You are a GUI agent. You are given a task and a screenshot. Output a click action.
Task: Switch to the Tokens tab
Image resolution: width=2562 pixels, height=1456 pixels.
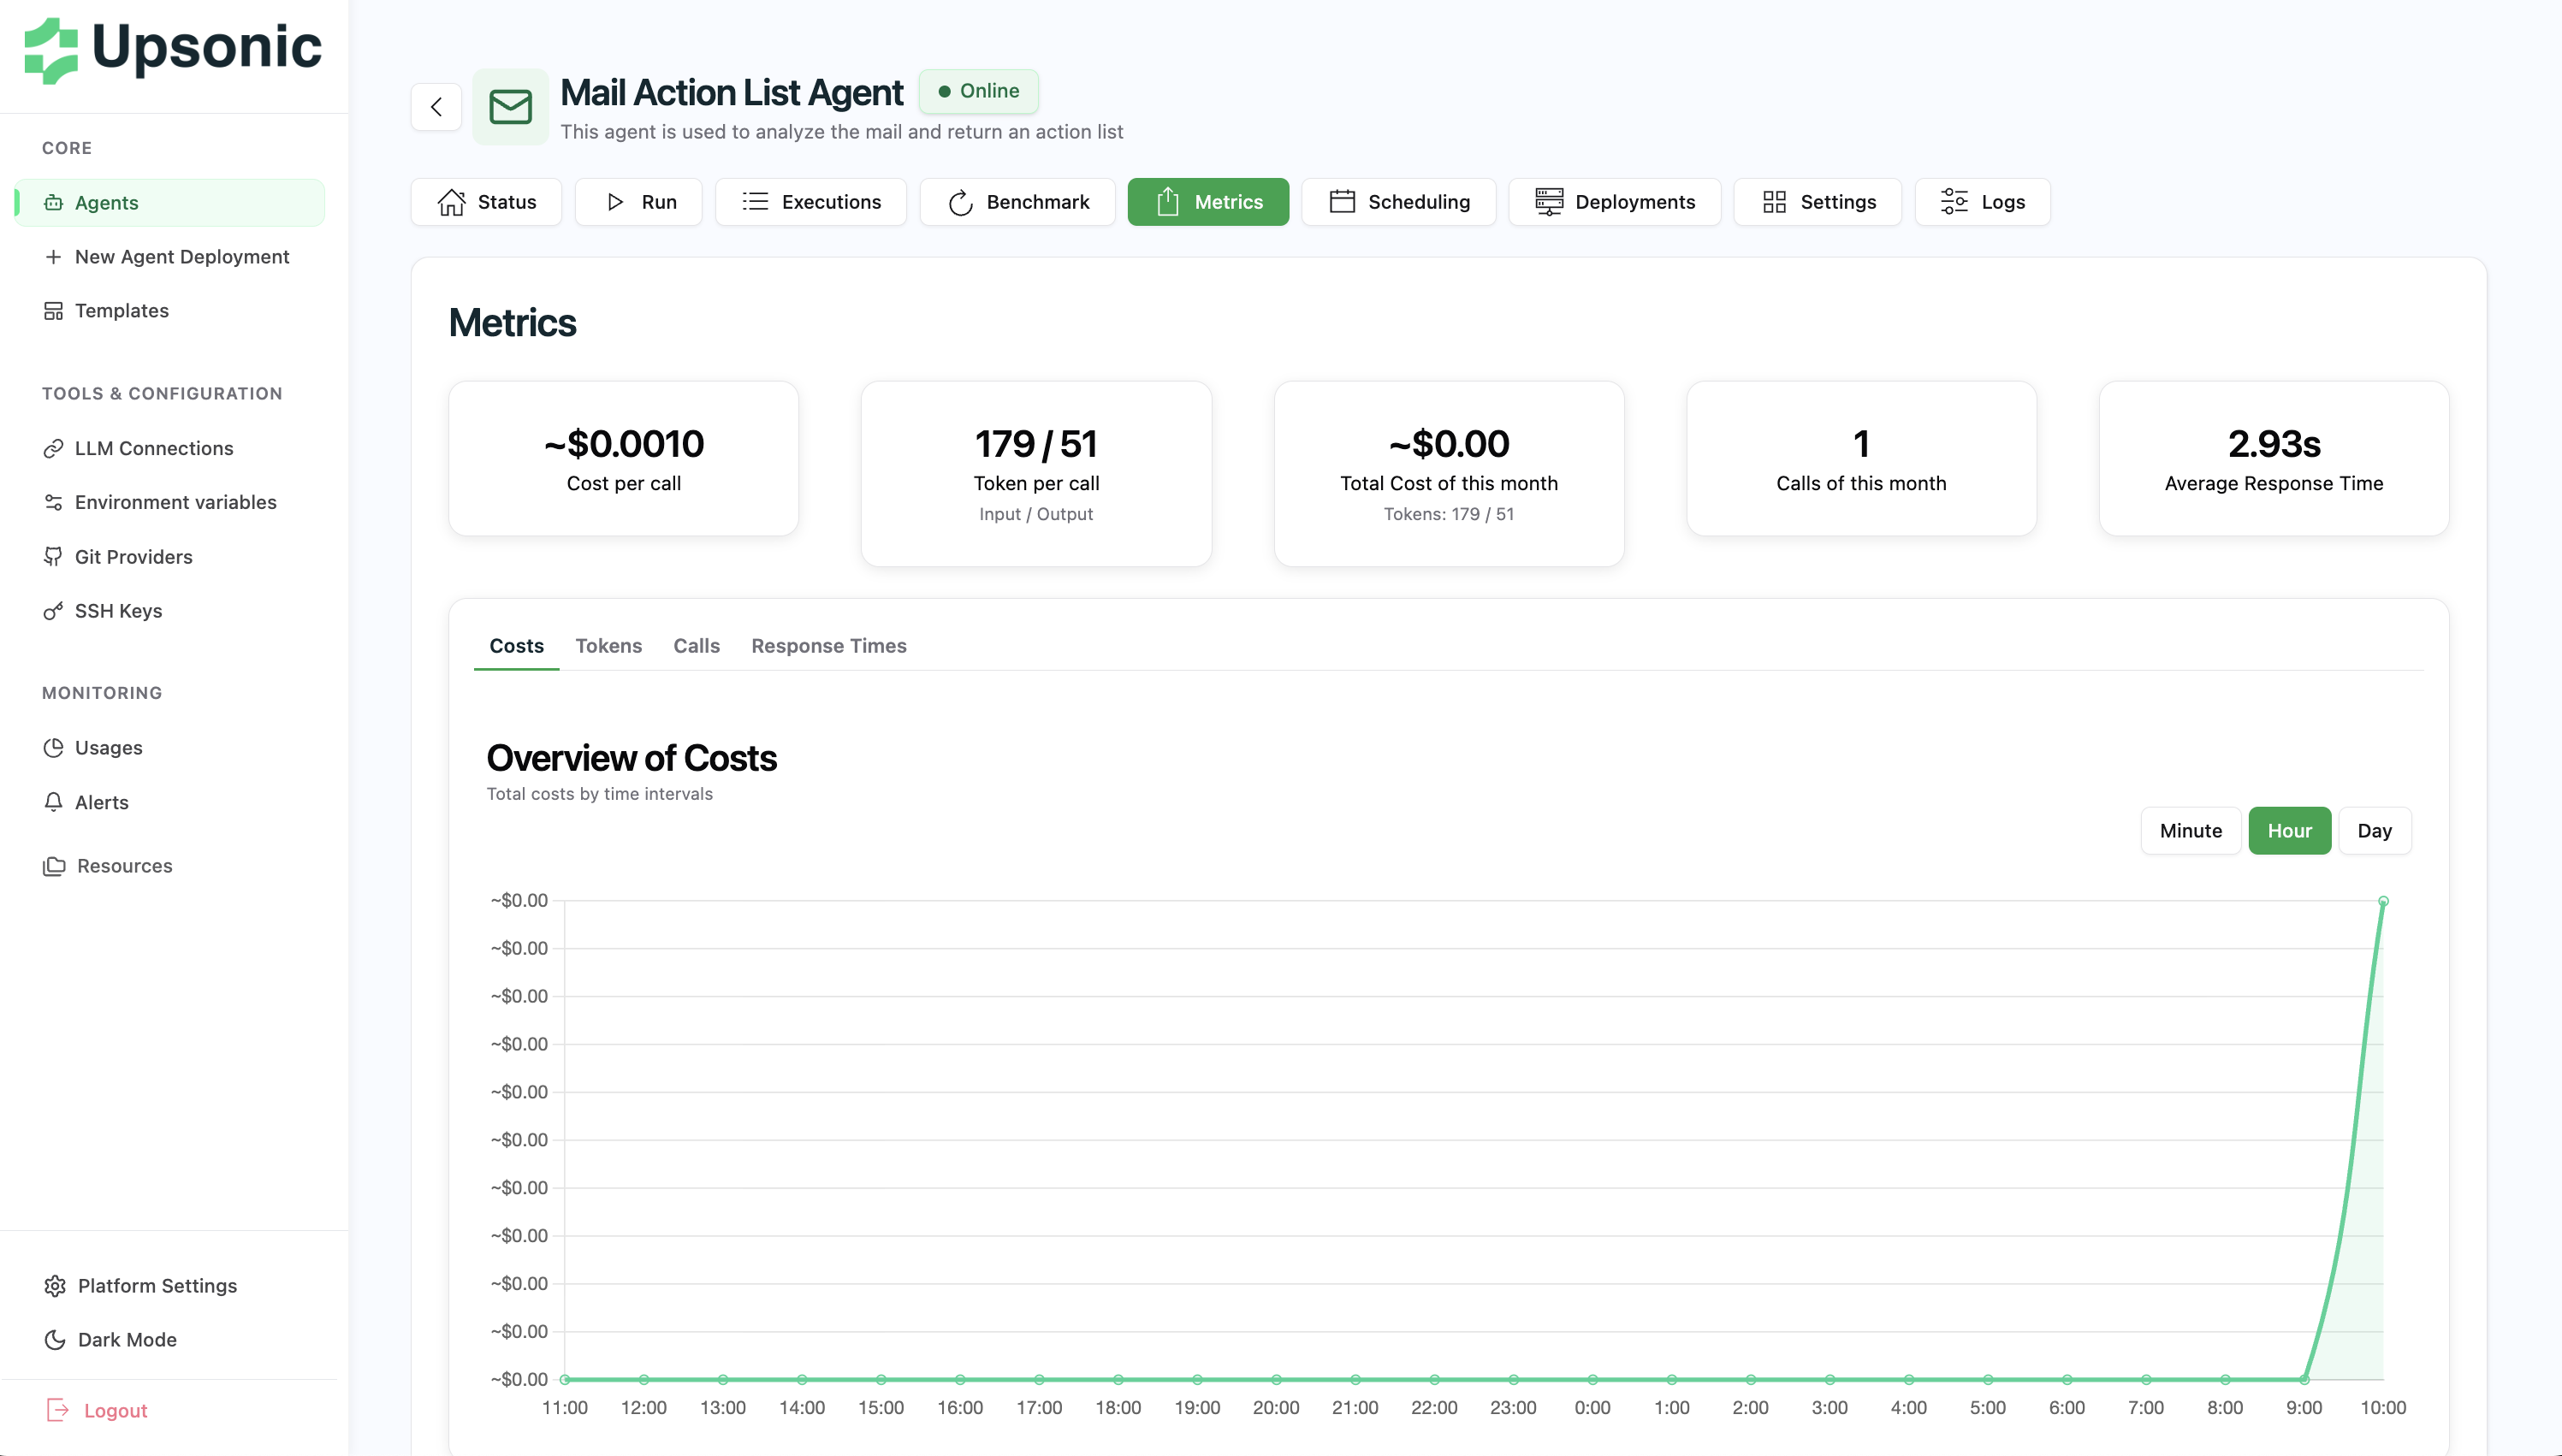tap(609, 645)
